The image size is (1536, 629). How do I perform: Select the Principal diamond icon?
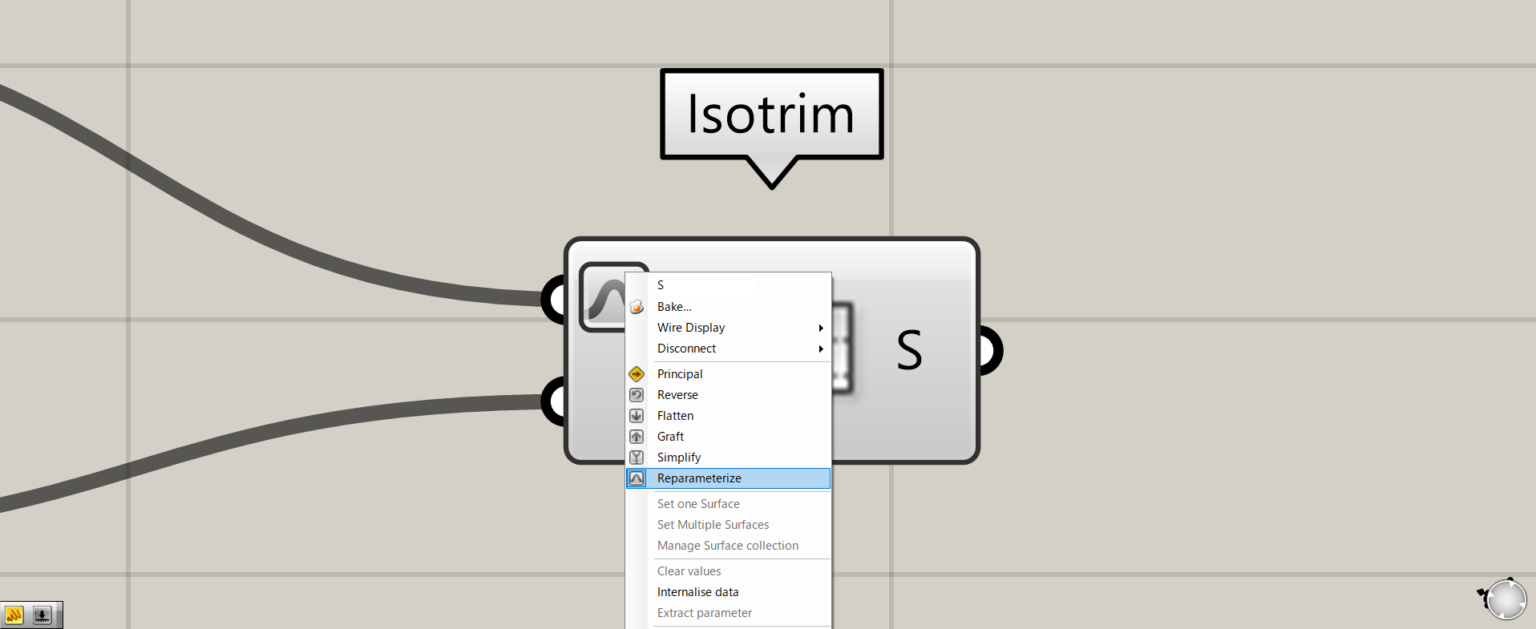tap(637, 373)
